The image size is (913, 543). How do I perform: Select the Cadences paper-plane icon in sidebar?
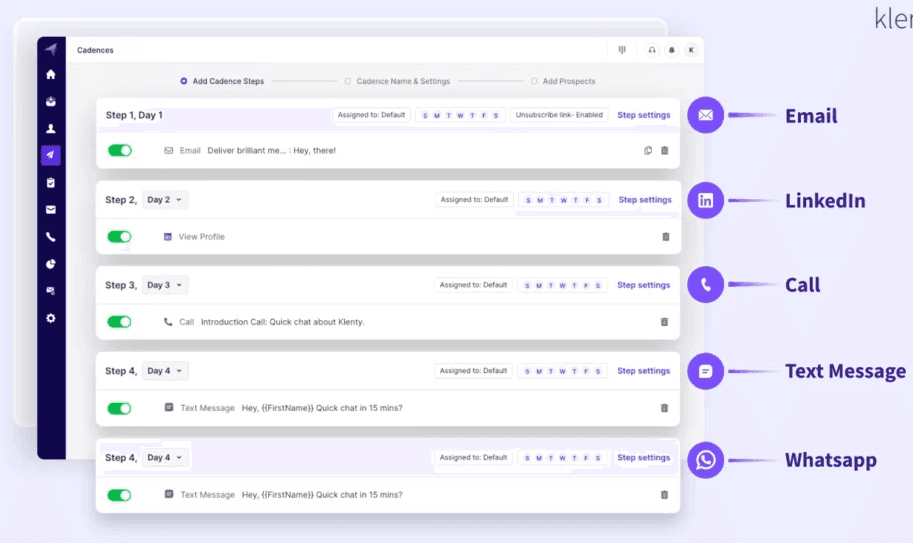[51, 155]
